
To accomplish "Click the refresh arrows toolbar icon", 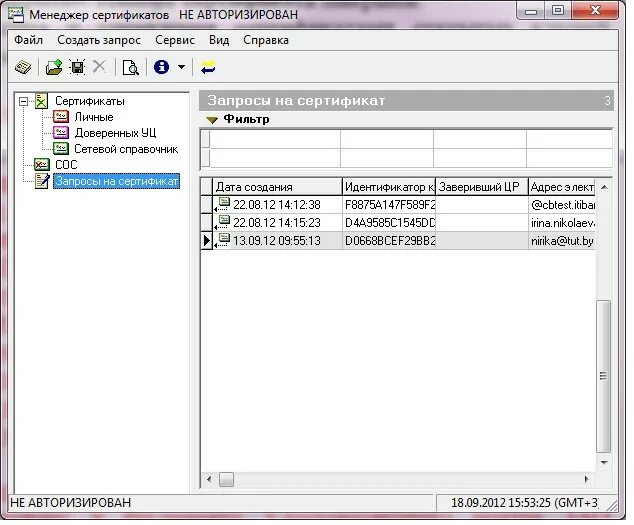I will click(x=208, y=67).
